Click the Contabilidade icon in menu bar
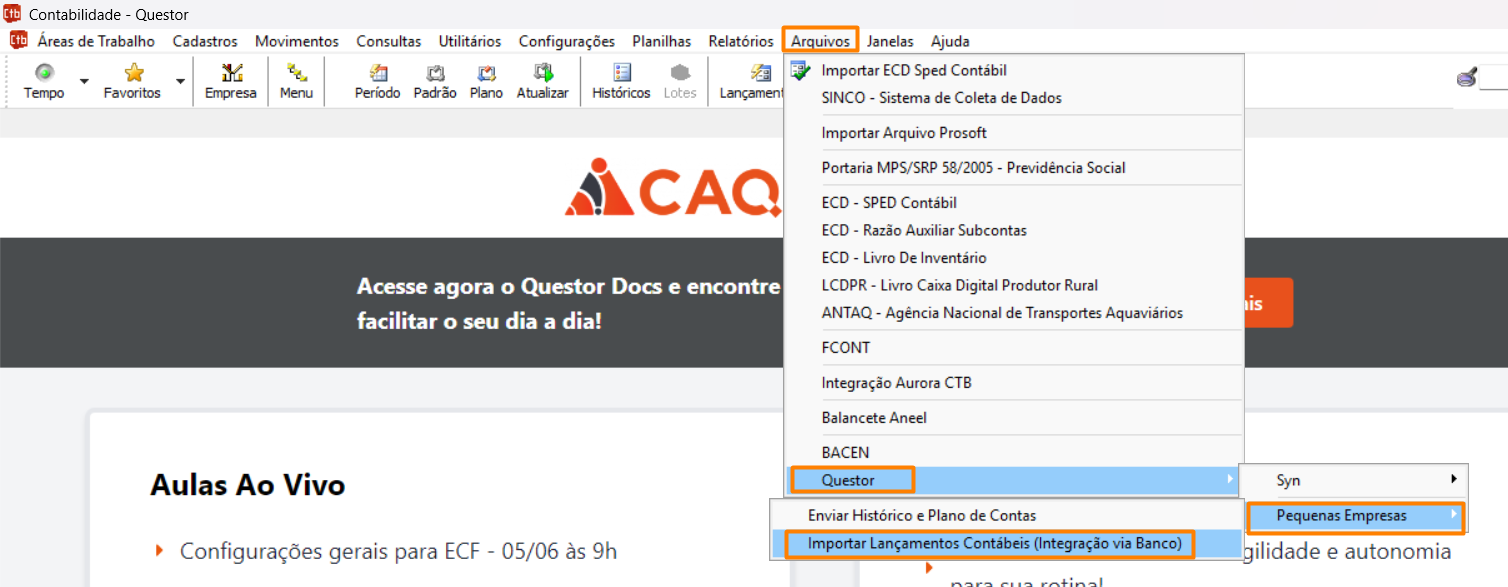The height and width of the screenshot is (587, 1508). [x=18, y=41]
